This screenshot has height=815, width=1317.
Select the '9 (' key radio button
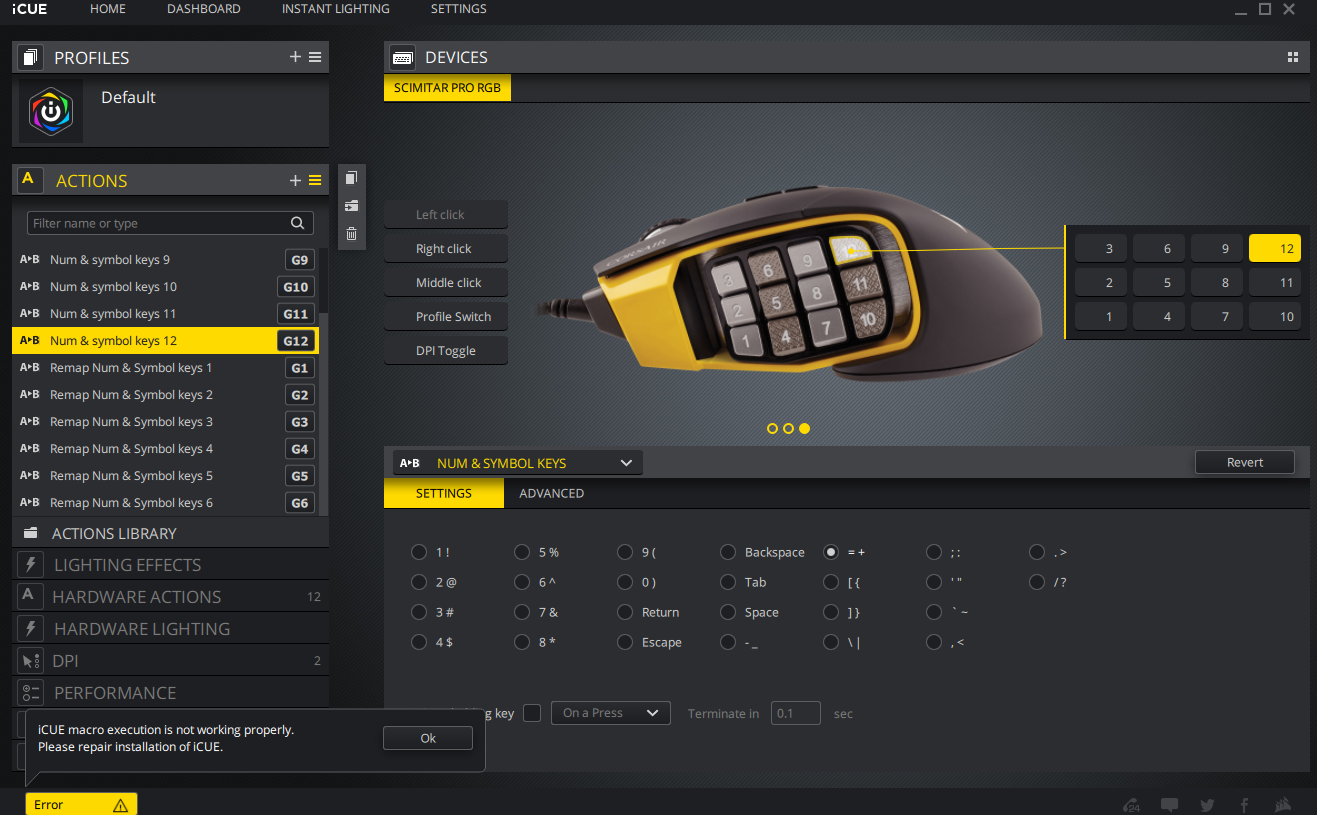[625, 552]
